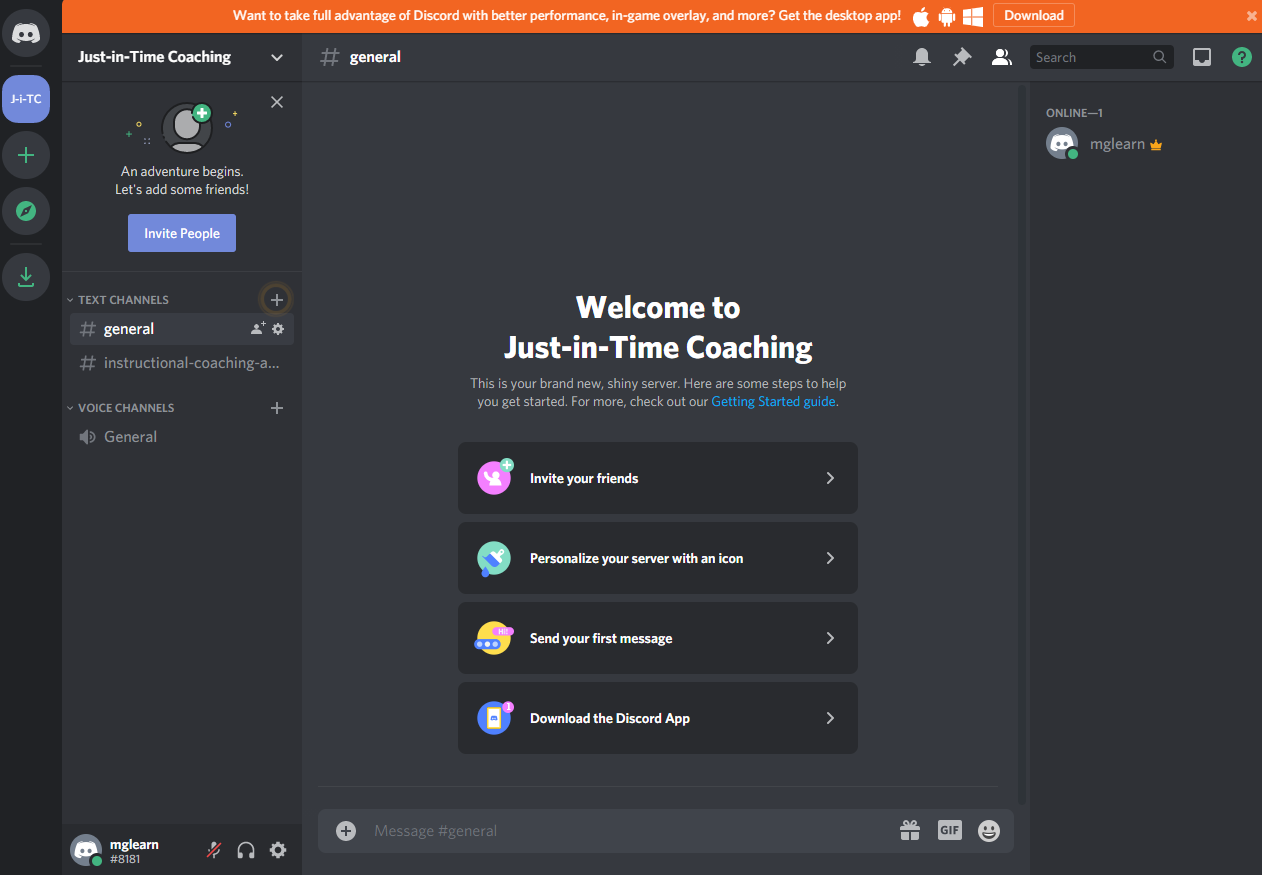Click the #general channel title in header
This screenshot has height=875, width=1262.
coord(375,57)
